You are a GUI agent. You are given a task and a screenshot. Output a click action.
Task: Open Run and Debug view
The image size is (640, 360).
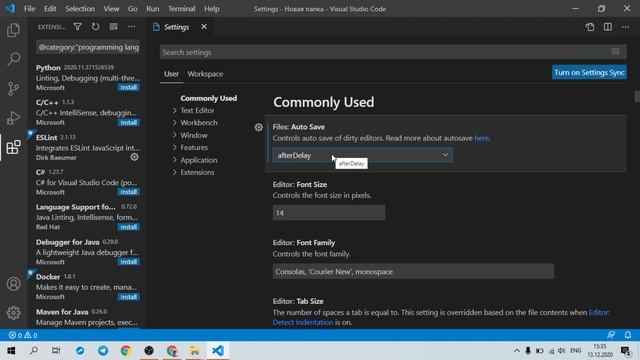point(13,118)
